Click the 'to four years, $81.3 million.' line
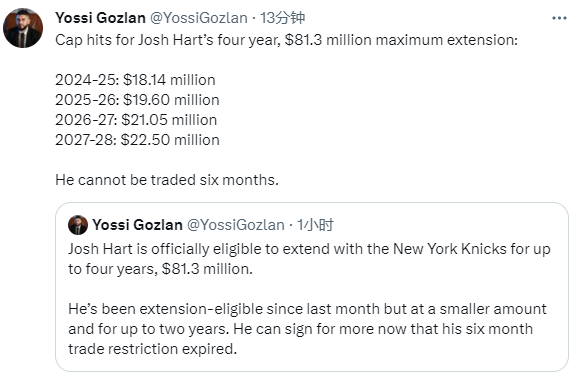 click(161, 269)
